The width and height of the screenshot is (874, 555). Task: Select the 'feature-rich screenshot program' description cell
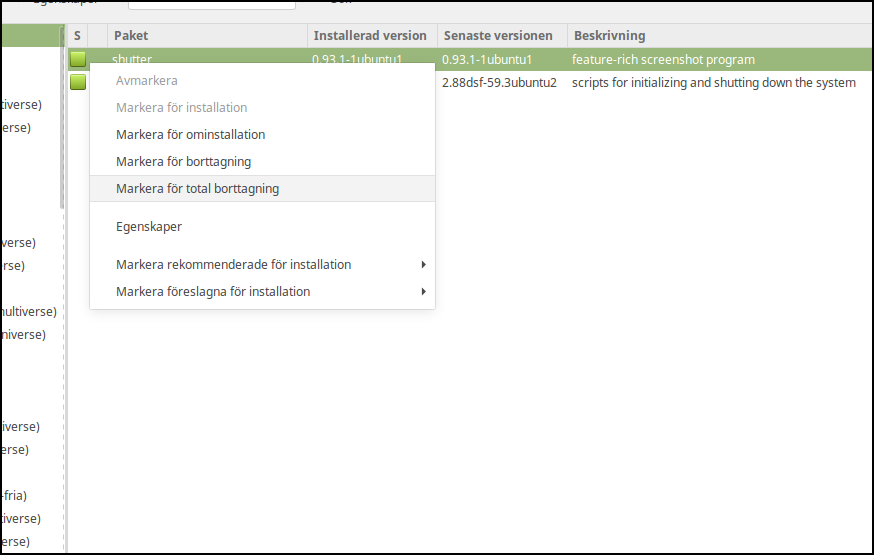coord(663,60)
